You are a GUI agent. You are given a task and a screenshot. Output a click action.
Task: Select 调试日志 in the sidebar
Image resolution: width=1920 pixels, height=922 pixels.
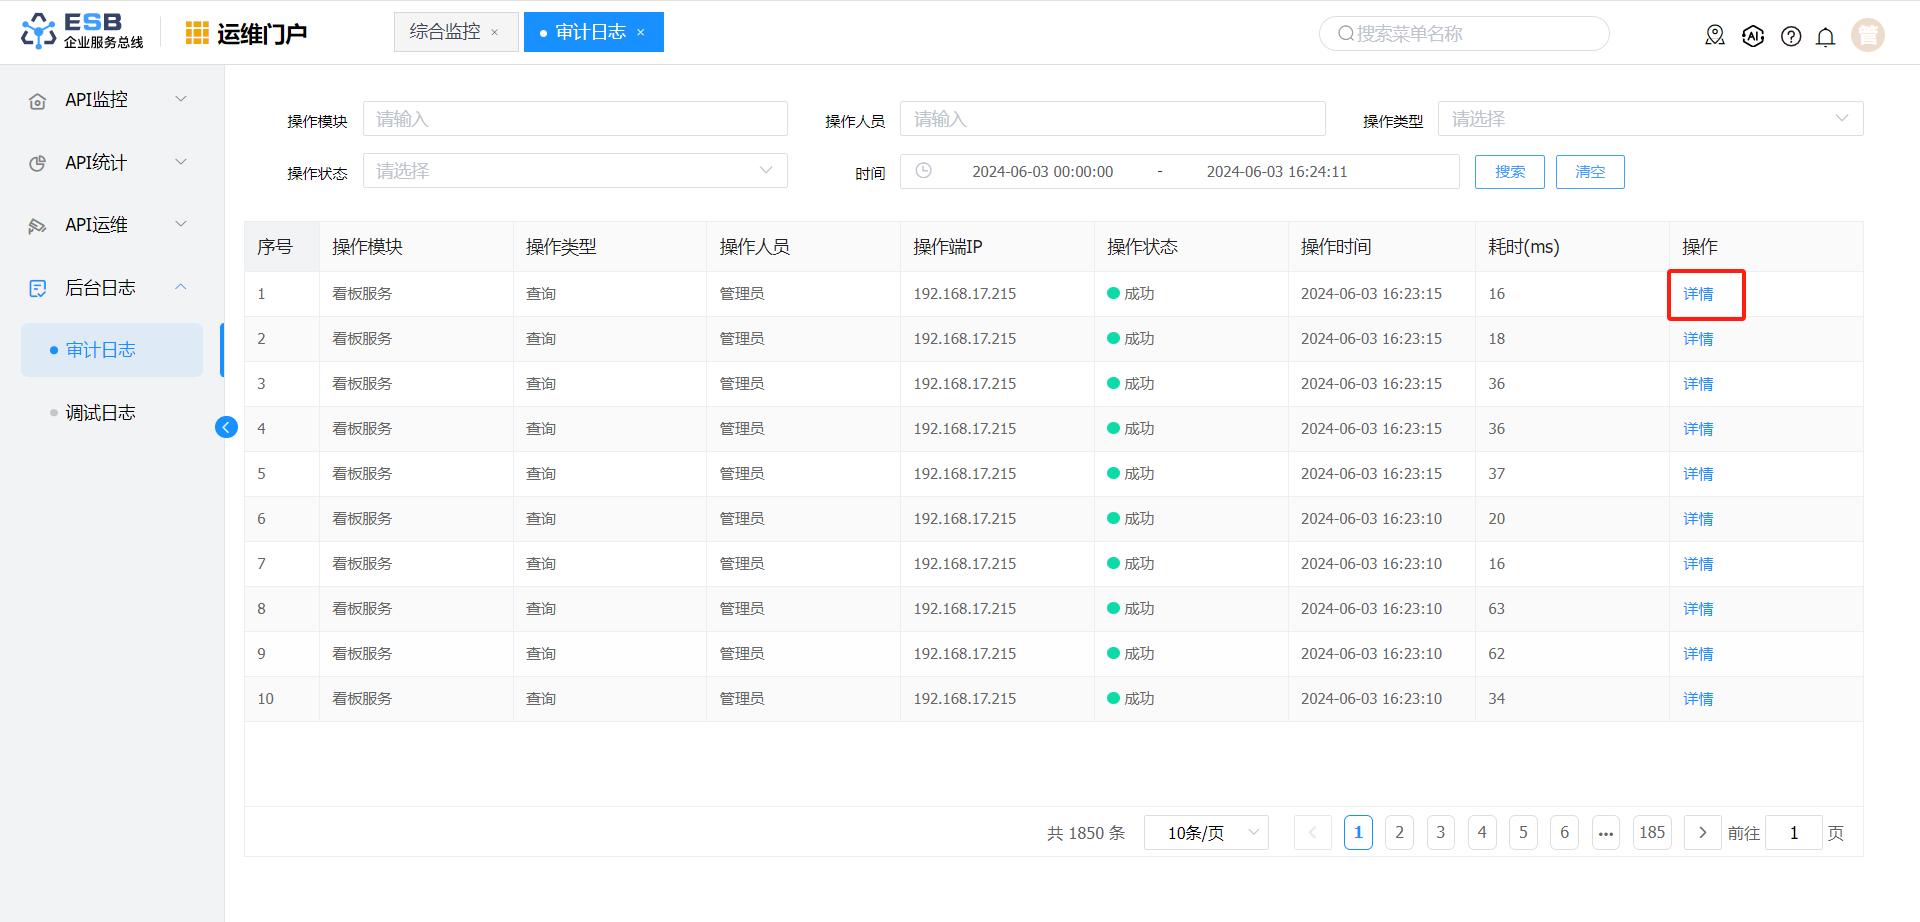pyautogui.click(x=100, y=413)
